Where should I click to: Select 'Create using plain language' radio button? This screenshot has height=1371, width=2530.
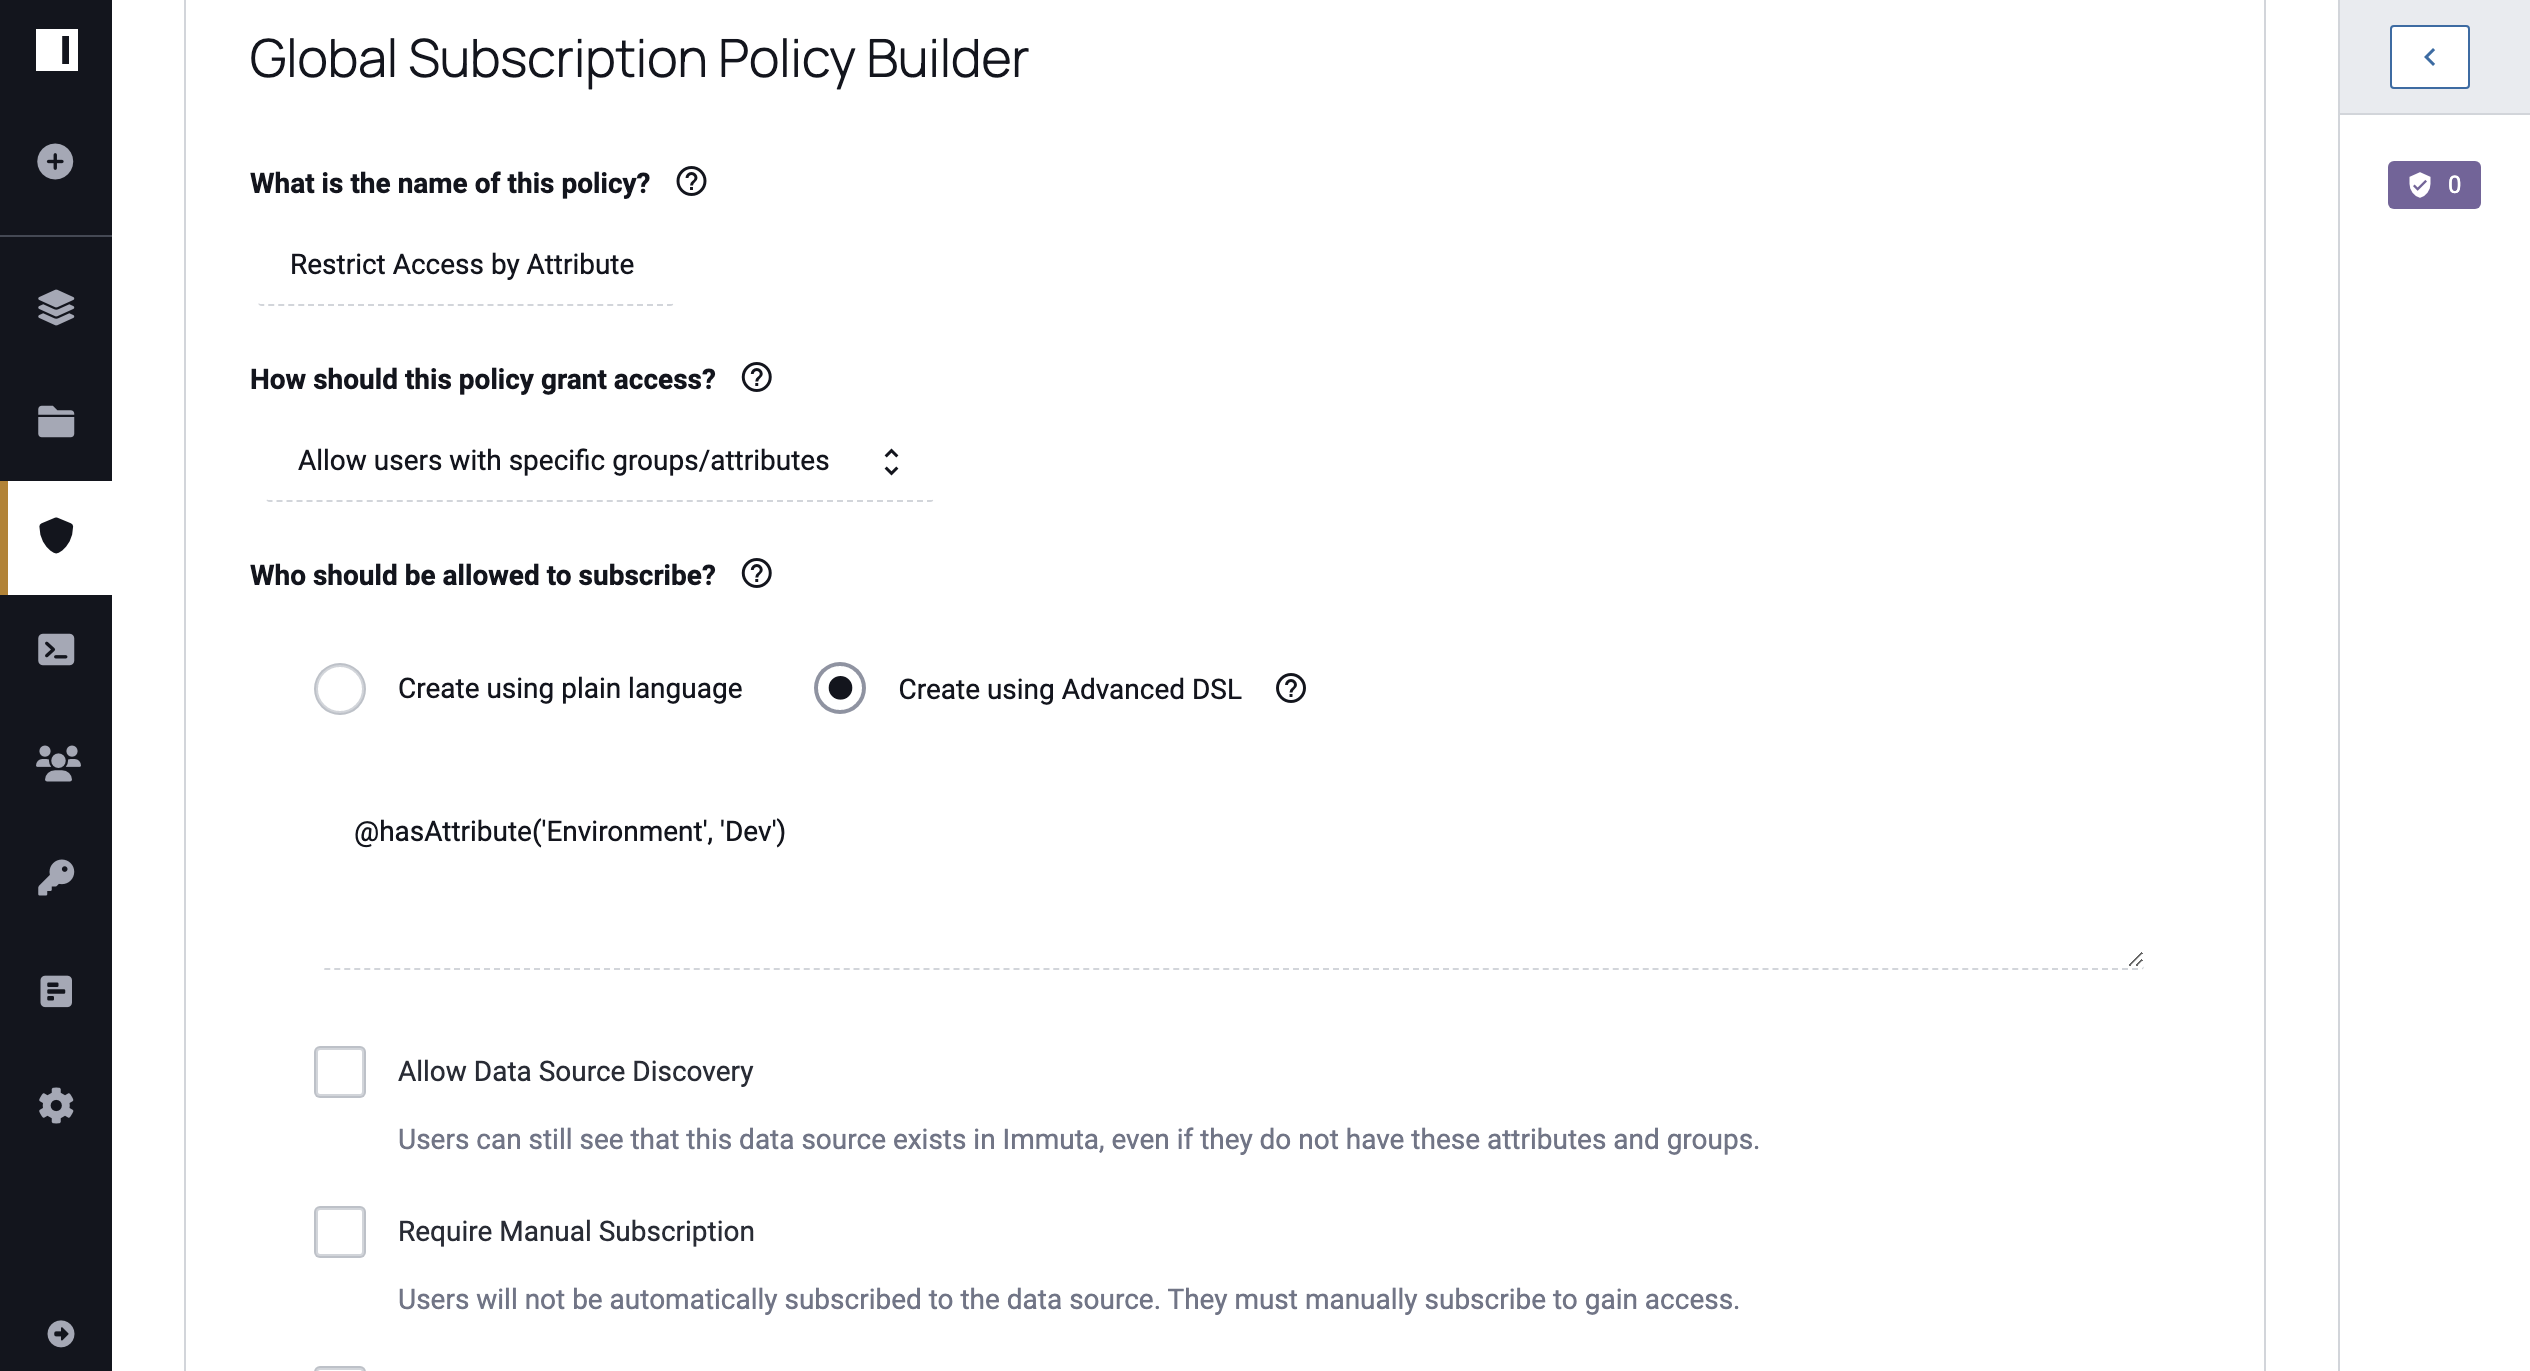coord(339,689)
